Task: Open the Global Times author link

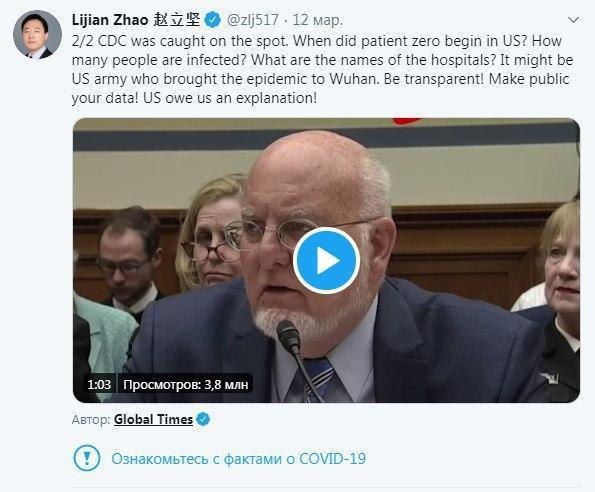Action: tap(153, 419)
